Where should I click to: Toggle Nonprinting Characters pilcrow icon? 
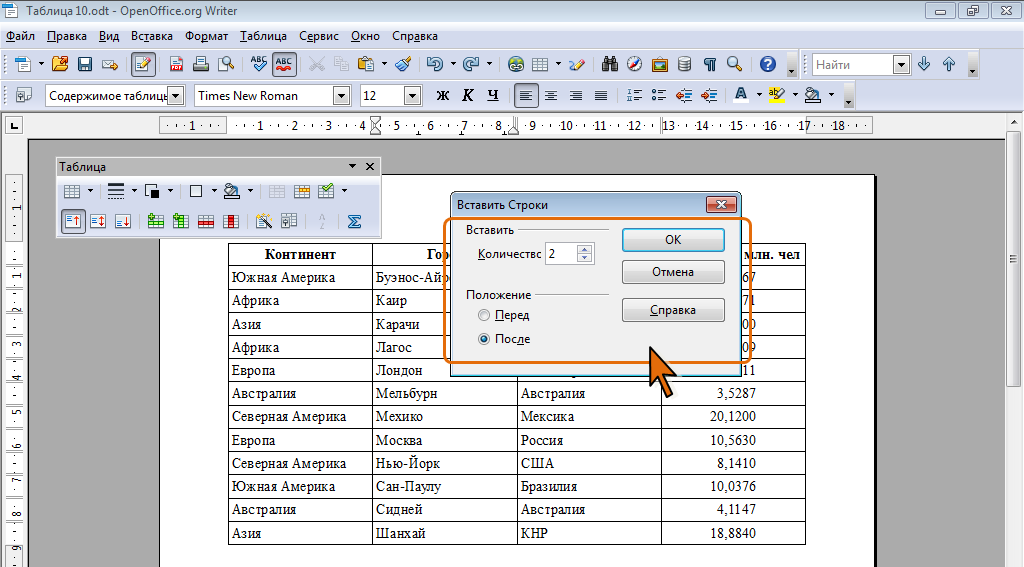pyautogui.click(x=709, y=64)
